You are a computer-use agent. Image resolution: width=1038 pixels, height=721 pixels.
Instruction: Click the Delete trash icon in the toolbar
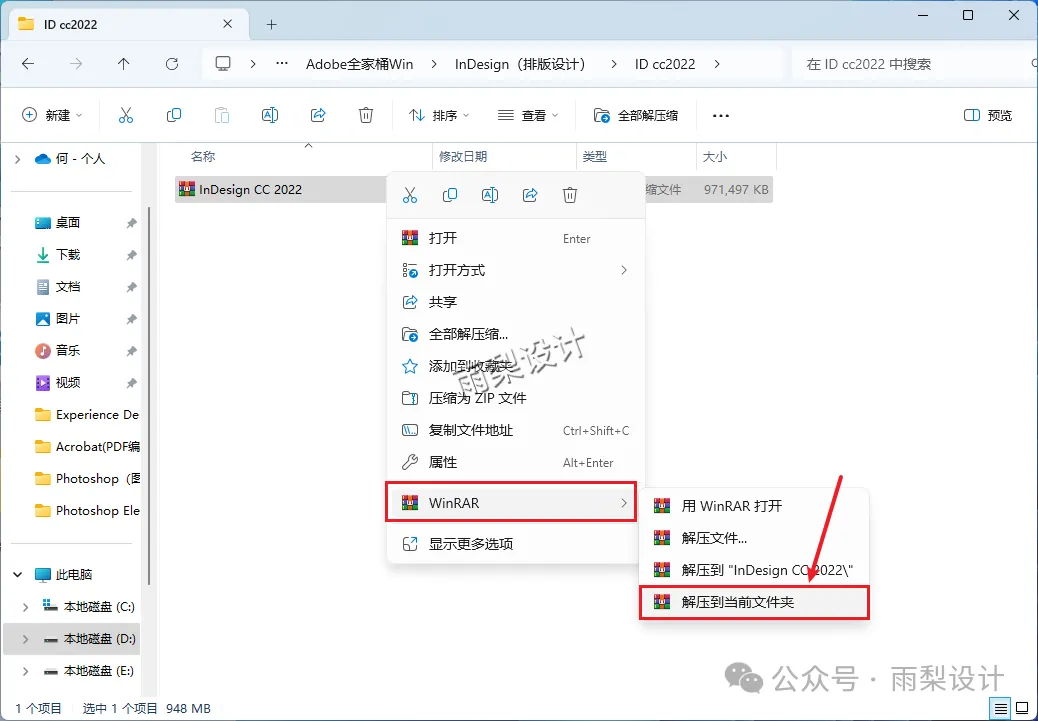[x=366, y=115]
